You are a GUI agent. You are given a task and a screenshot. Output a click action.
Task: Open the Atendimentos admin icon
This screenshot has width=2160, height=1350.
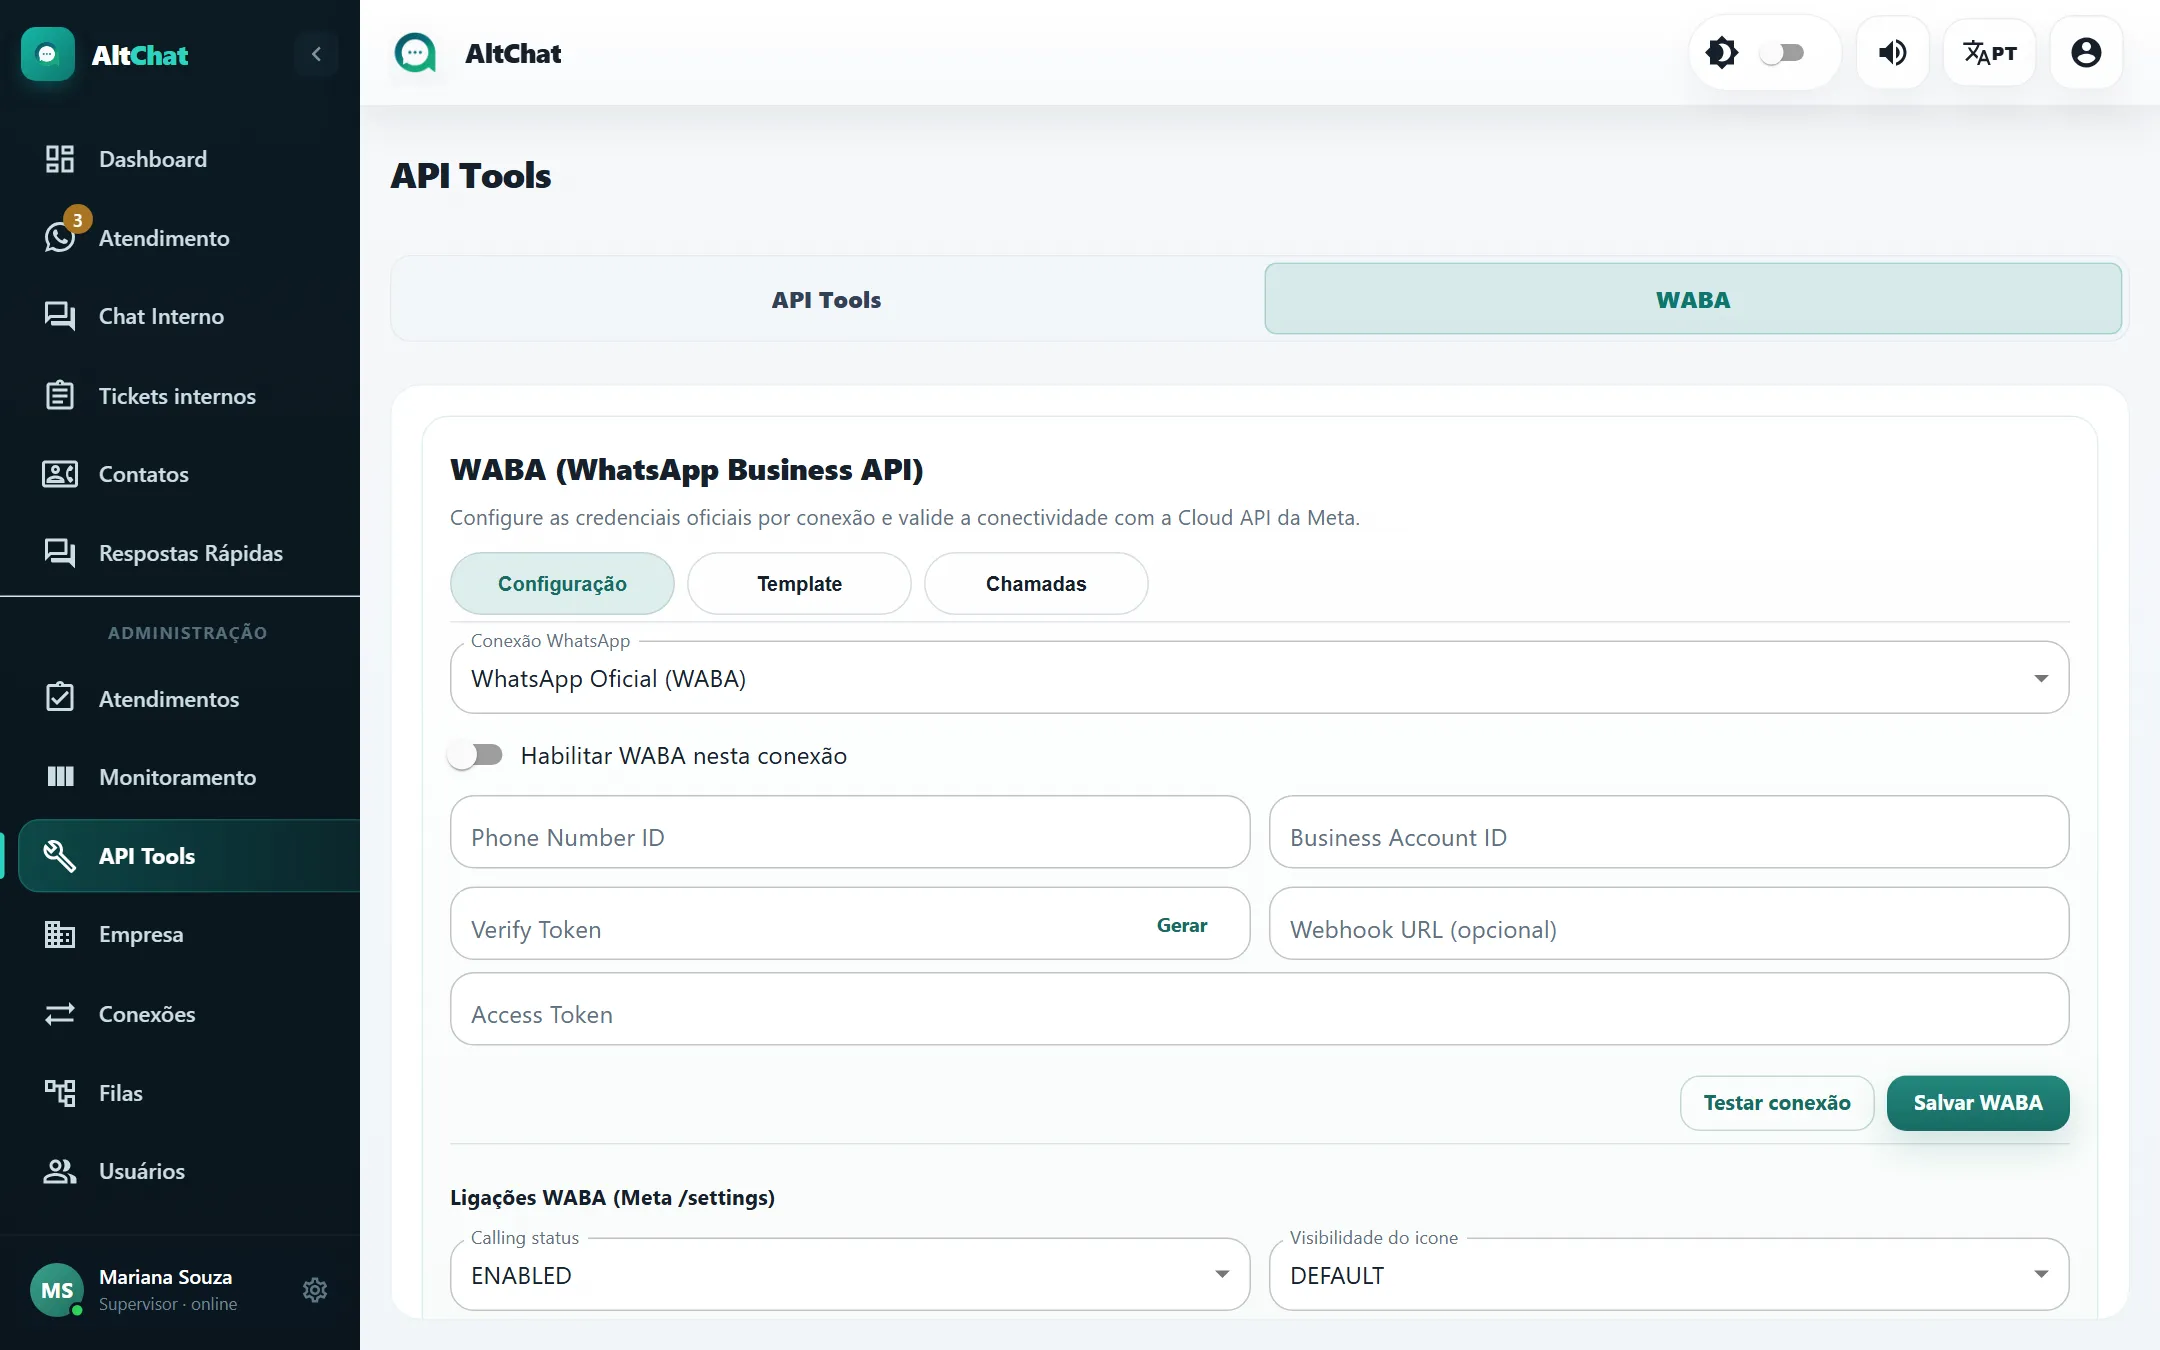pyautogui.click(x=60, y=697)
